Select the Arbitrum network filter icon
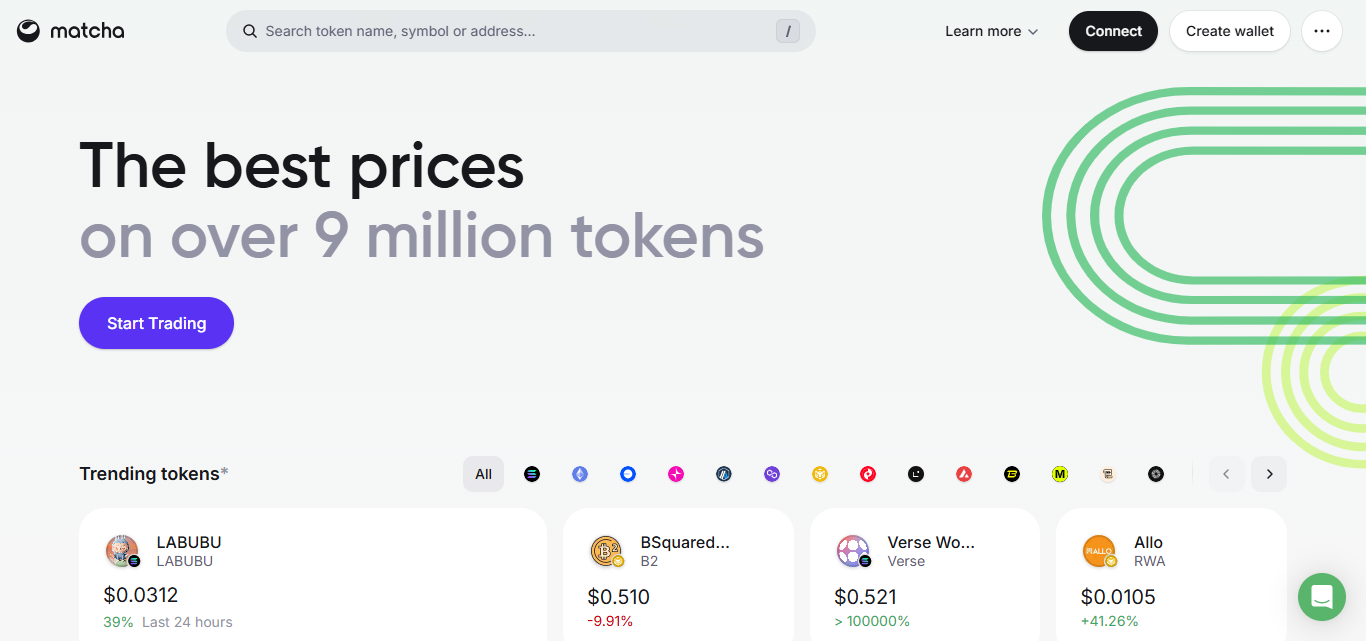 point(724,474)
